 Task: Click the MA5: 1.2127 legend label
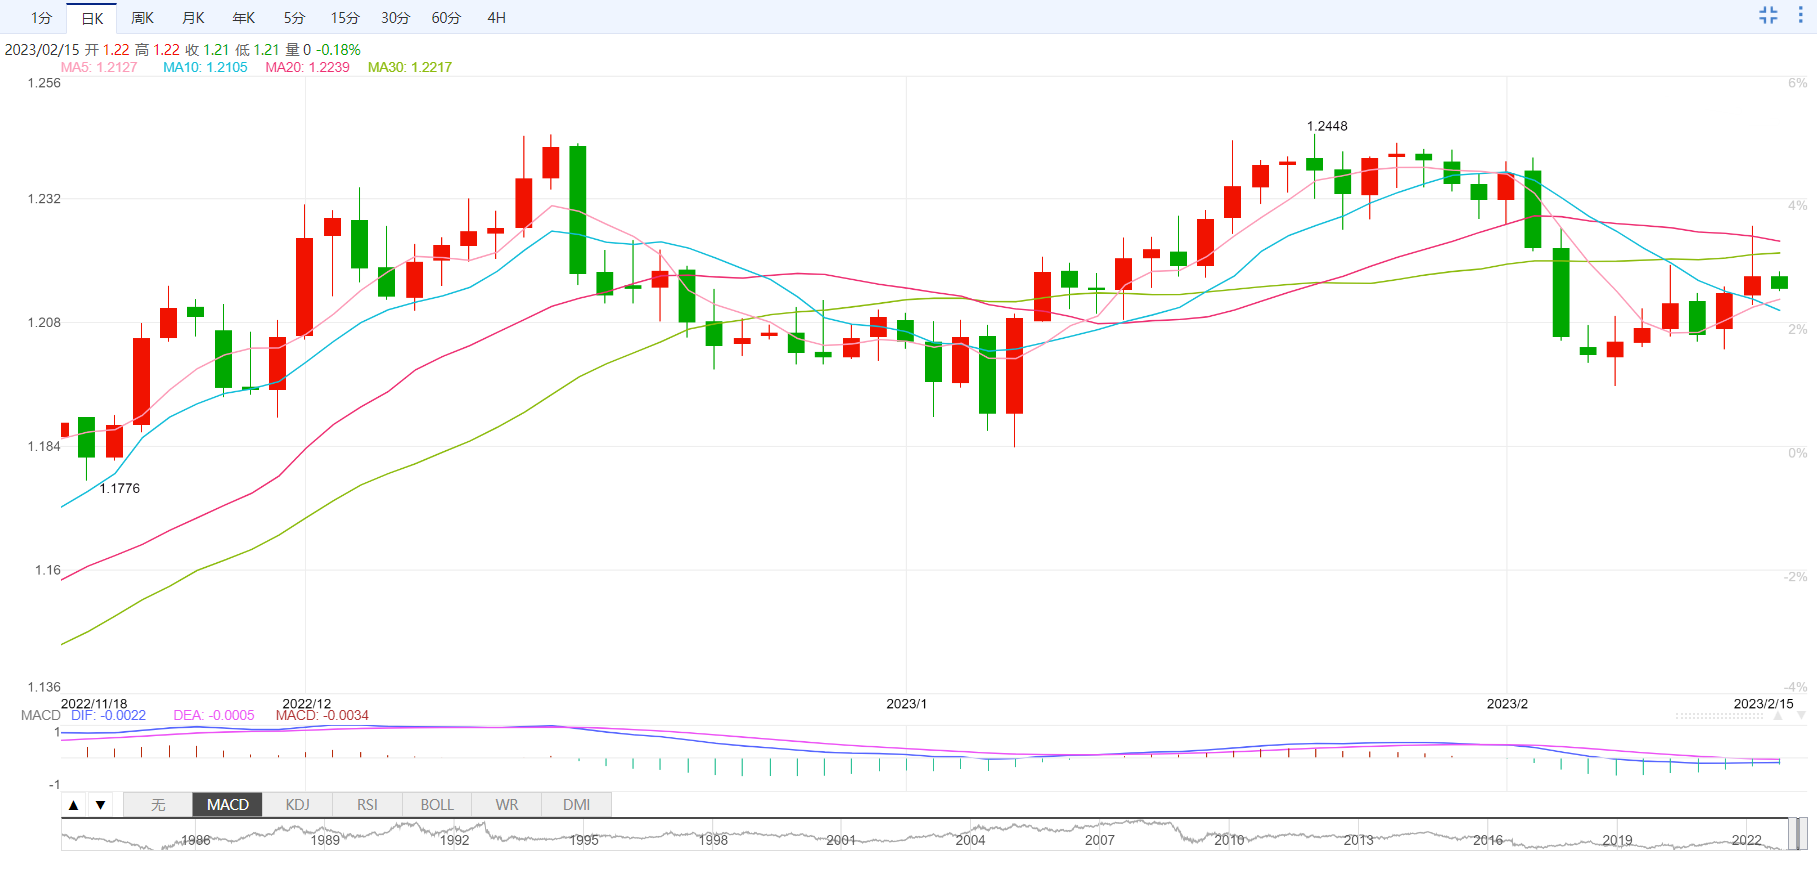point(99,67)
